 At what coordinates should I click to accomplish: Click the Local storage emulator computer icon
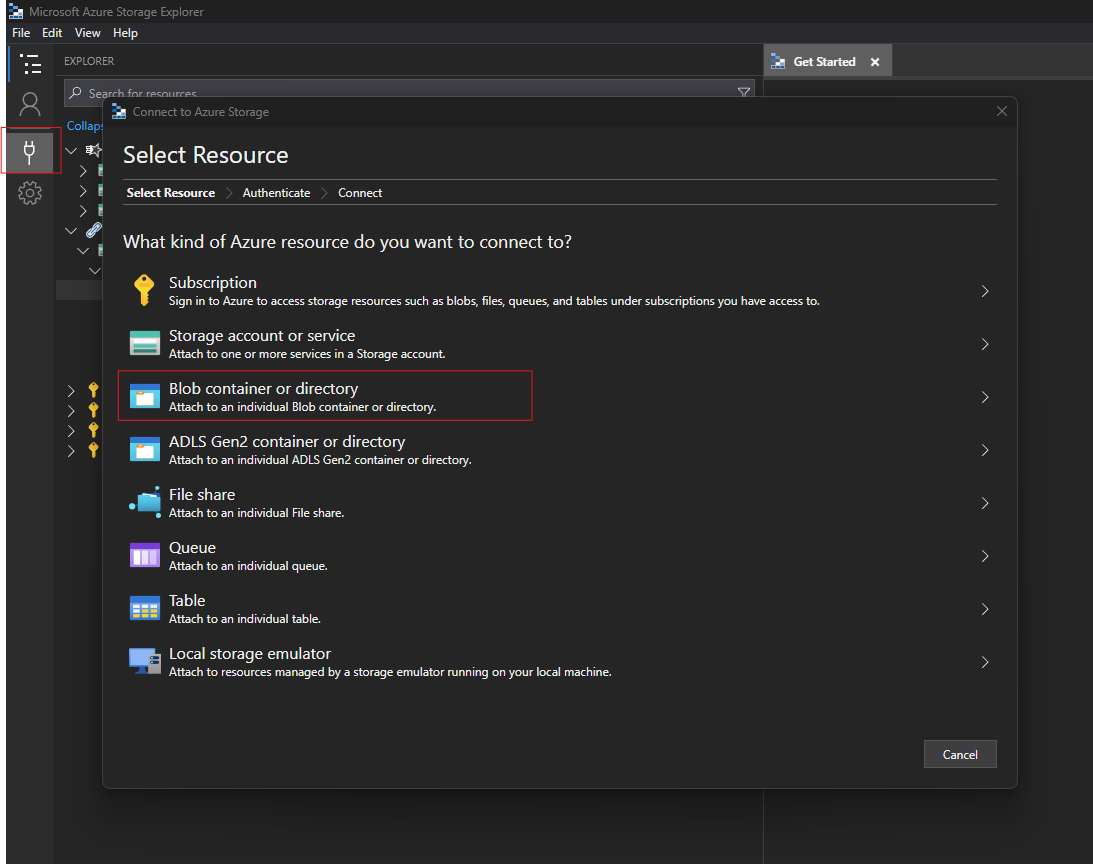coord(145,661)
